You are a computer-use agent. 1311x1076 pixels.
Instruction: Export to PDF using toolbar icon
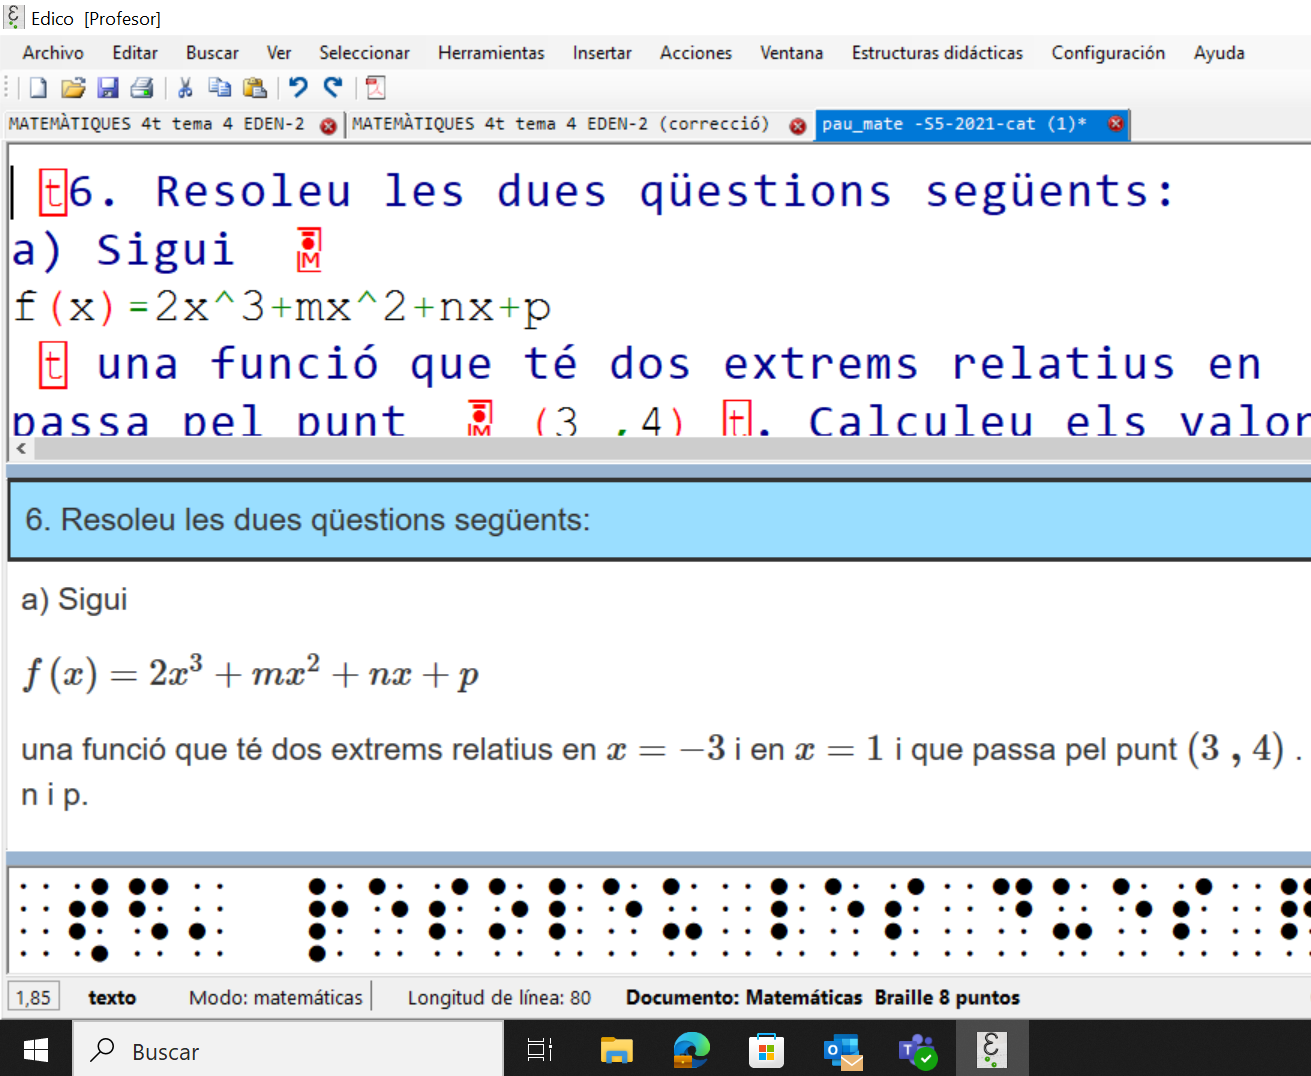coord(376,88)
